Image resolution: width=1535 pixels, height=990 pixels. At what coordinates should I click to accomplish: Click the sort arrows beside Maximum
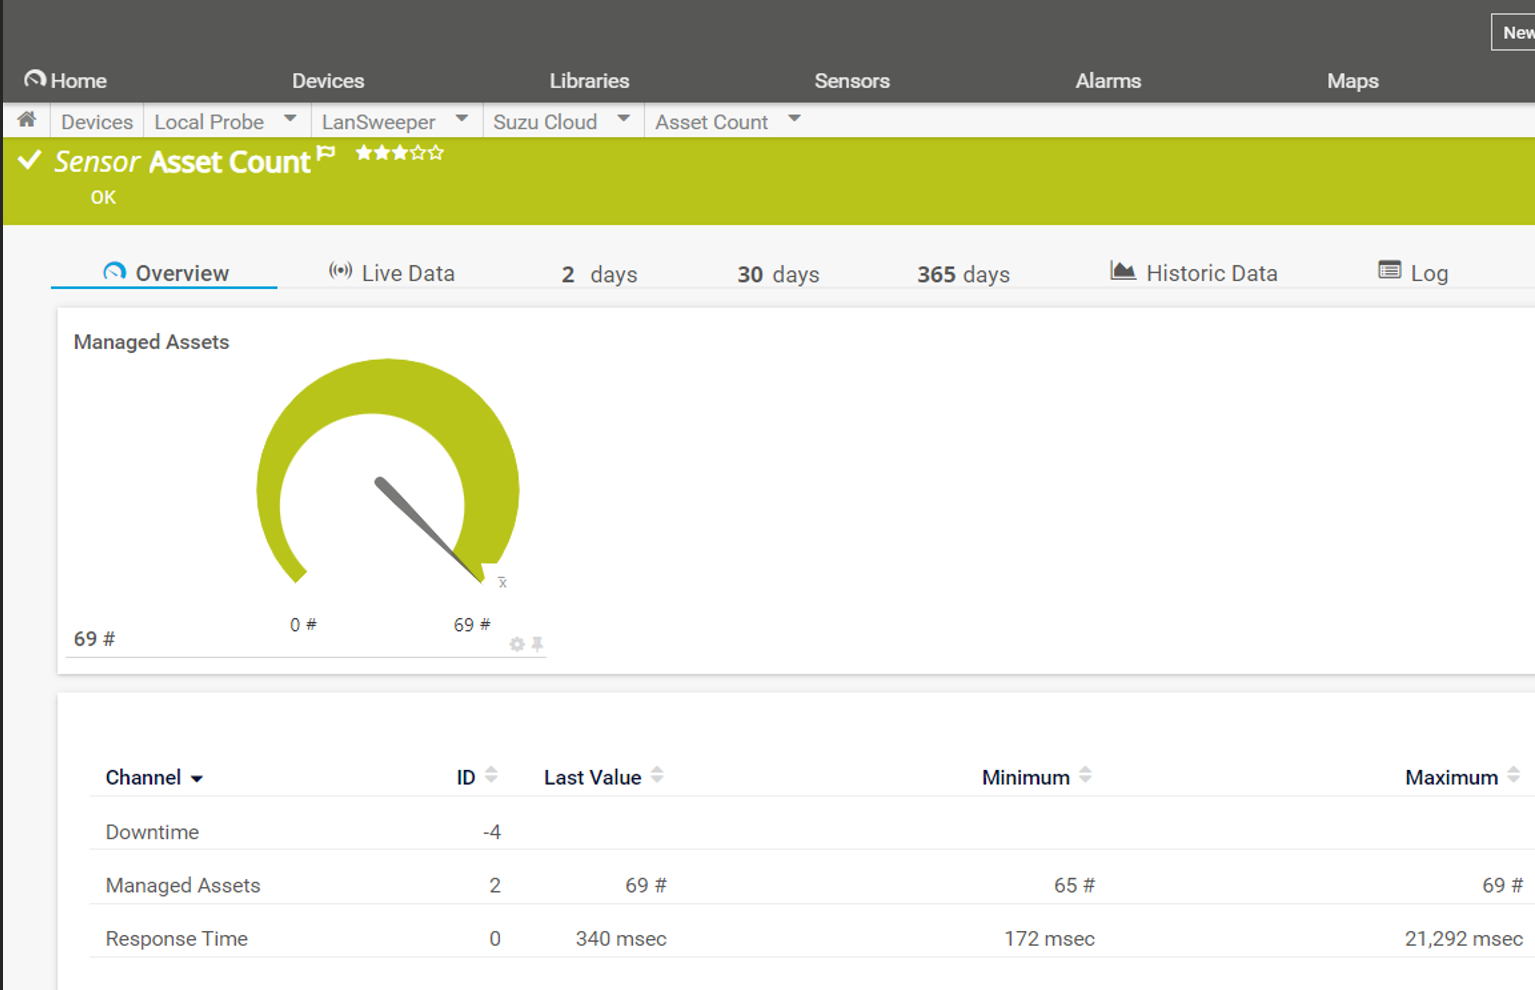(x=1513, y=776)
